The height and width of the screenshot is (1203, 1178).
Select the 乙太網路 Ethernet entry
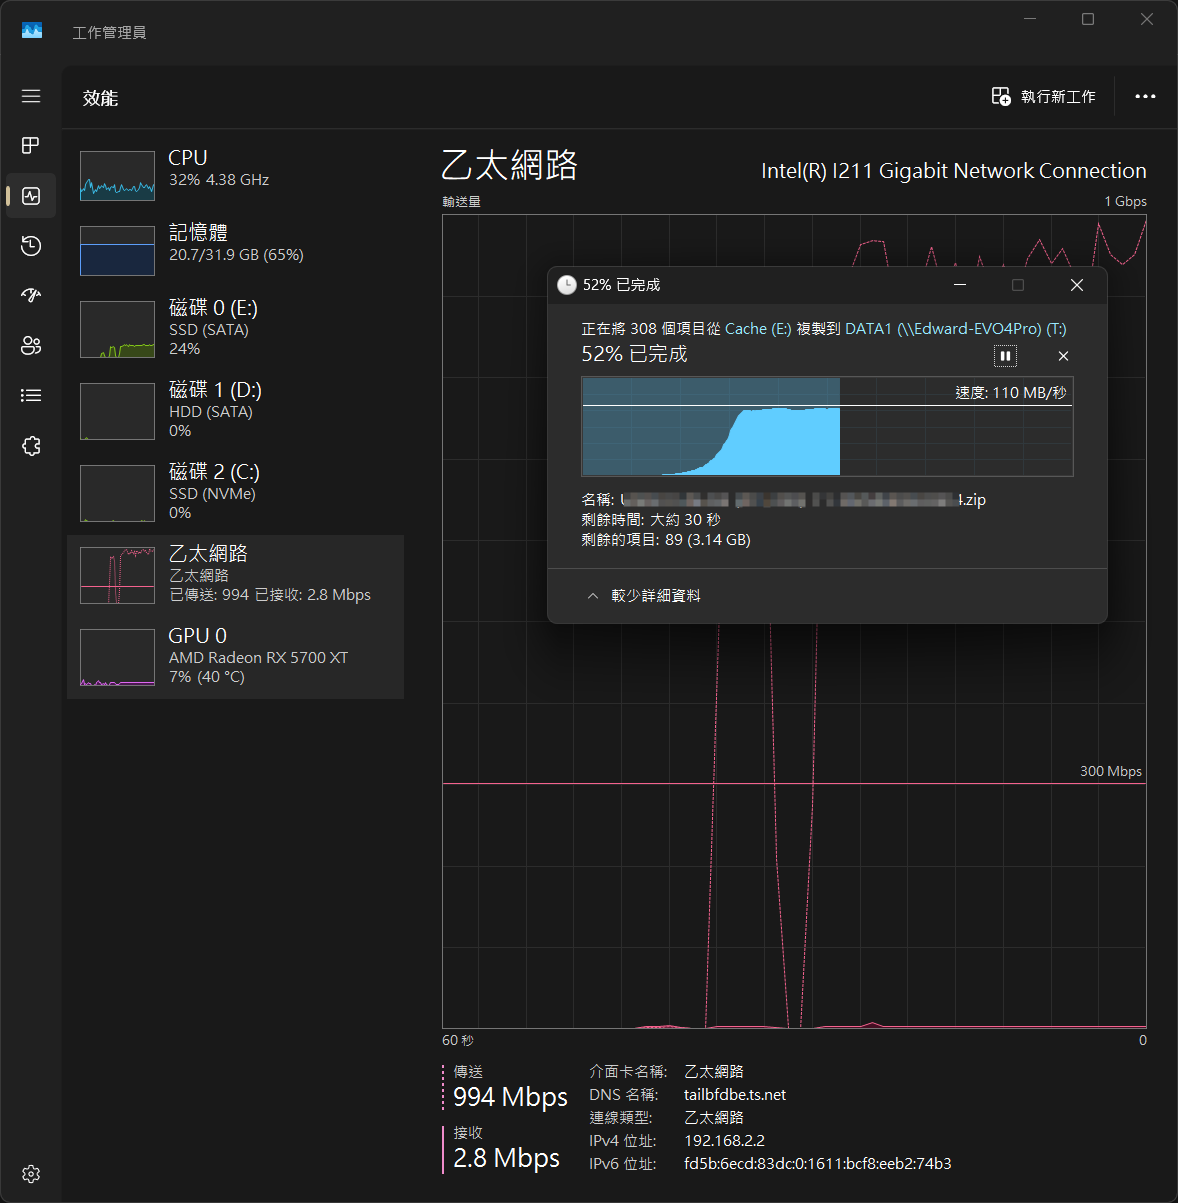pyautogui.click(x=235, y=575)
